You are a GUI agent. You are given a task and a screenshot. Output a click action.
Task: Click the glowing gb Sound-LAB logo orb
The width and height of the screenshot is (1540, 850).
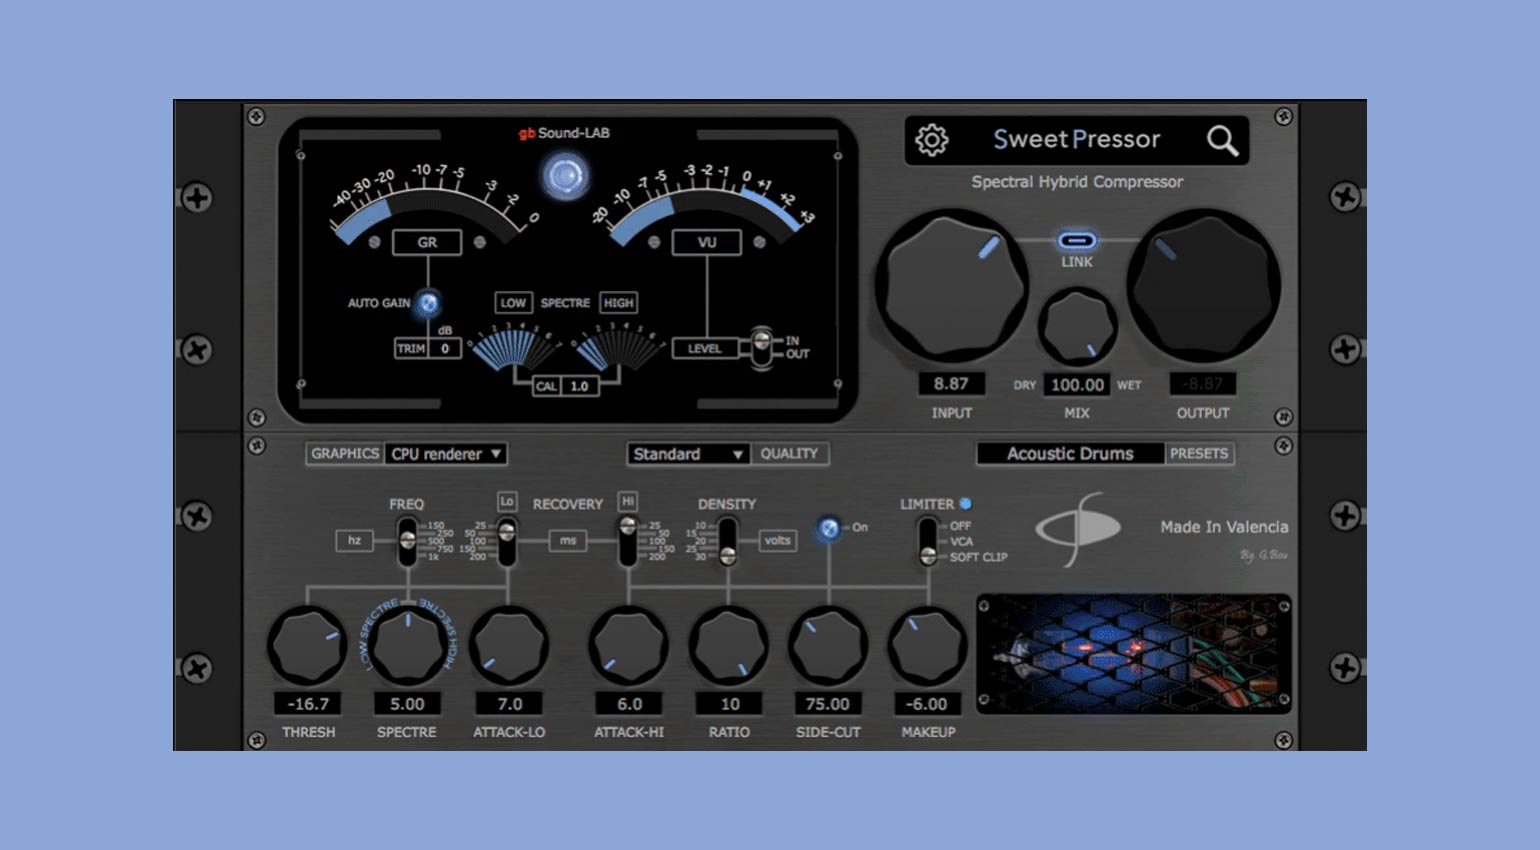565,177
